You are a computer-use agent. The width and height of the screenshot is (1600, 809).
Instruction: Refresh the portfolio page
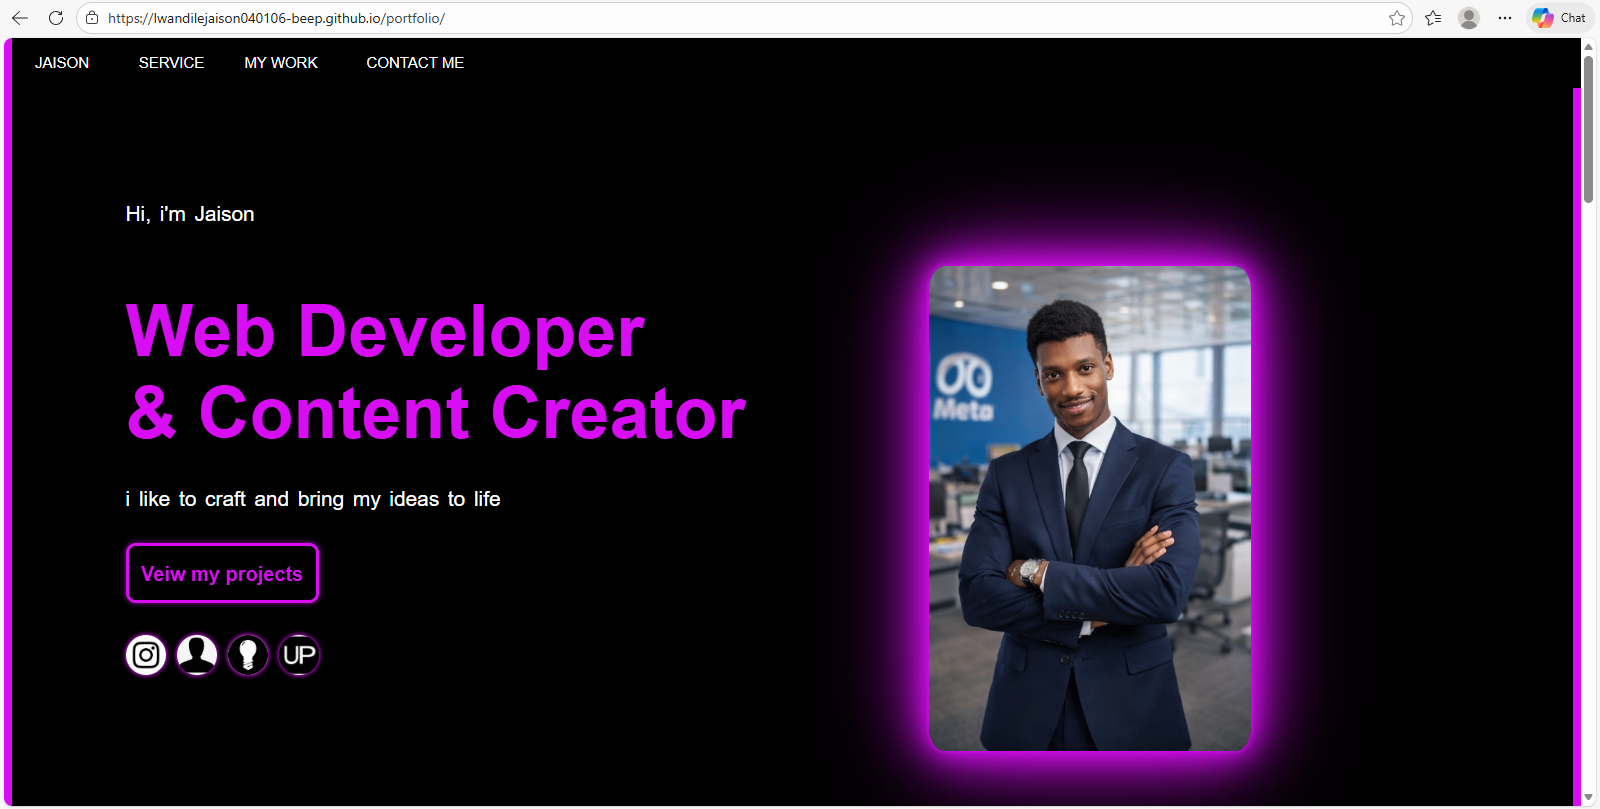56,18
